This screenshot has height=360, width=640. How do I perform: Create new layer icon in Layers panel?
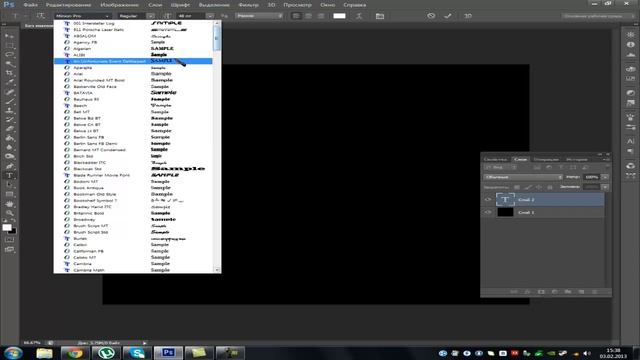pos(581,292)
